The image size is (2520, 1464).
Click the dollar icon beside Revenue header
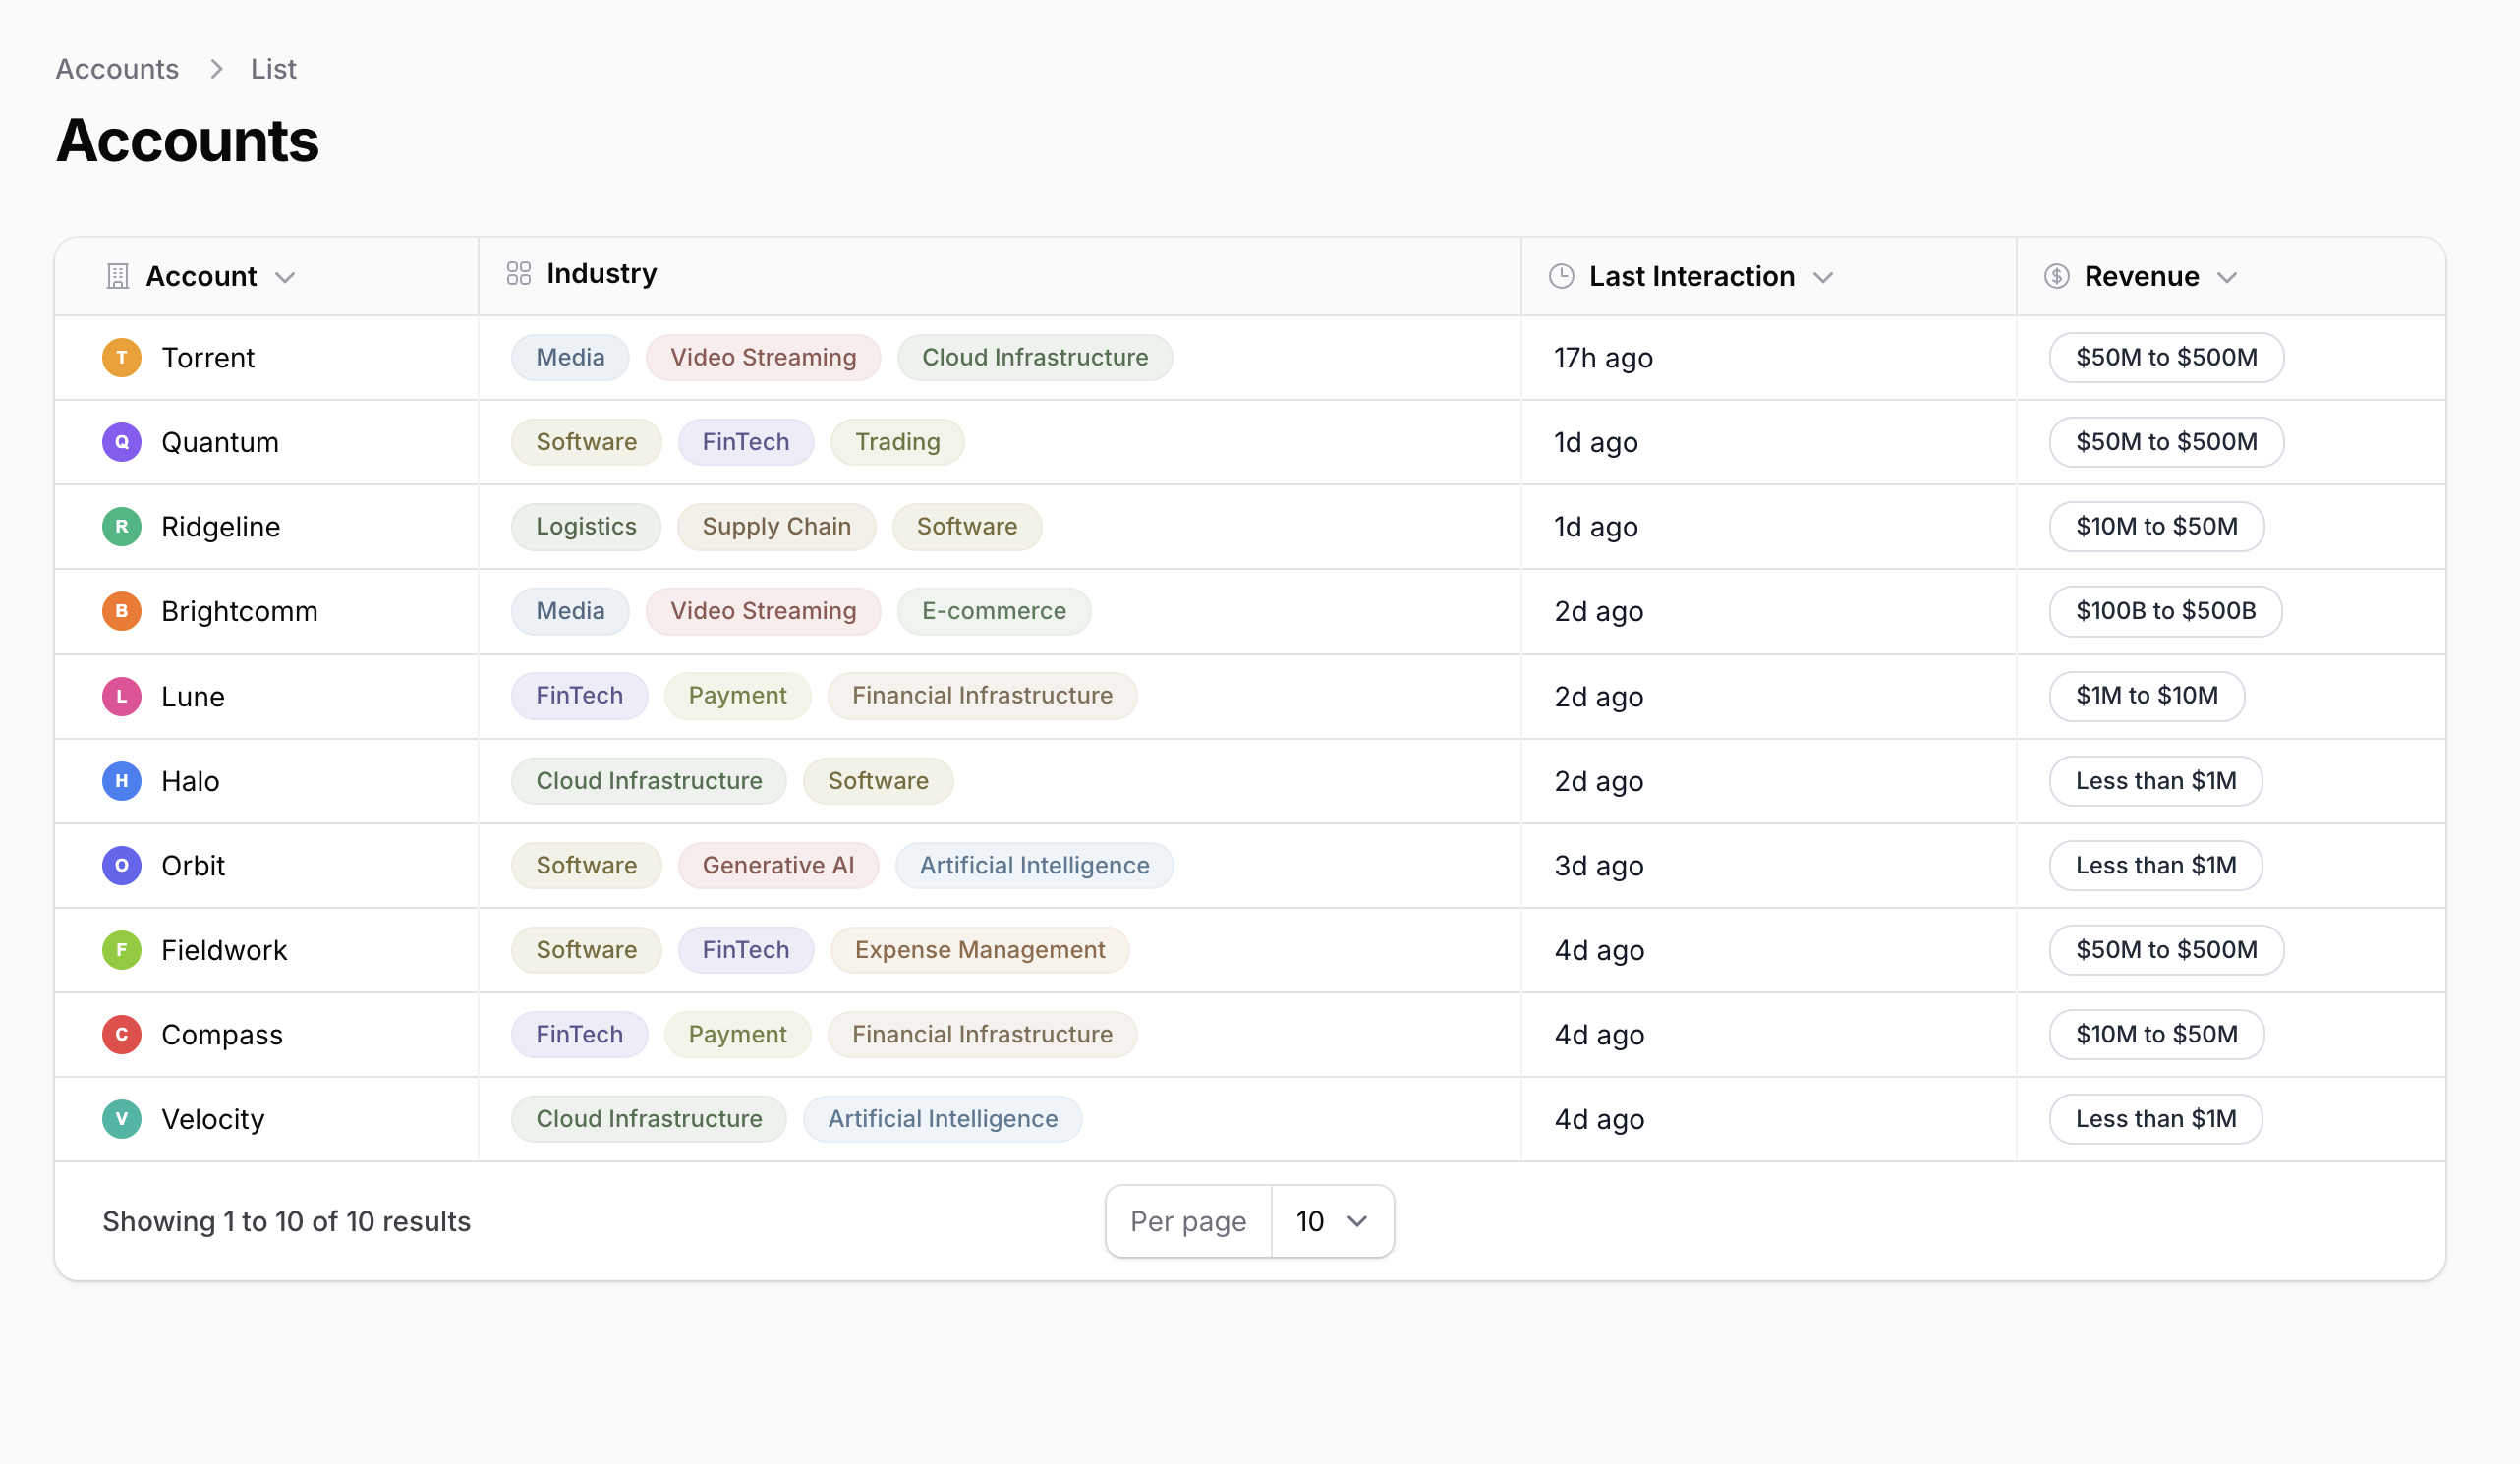point(2056,276)
